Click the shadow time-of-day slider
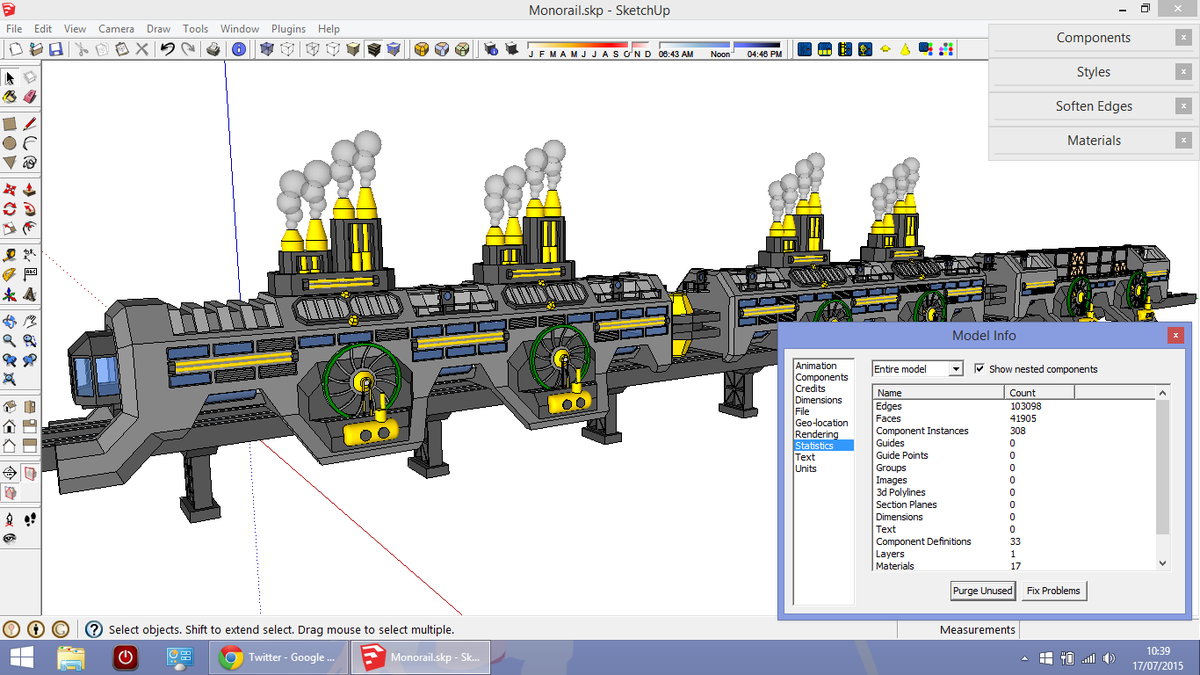 720,46
